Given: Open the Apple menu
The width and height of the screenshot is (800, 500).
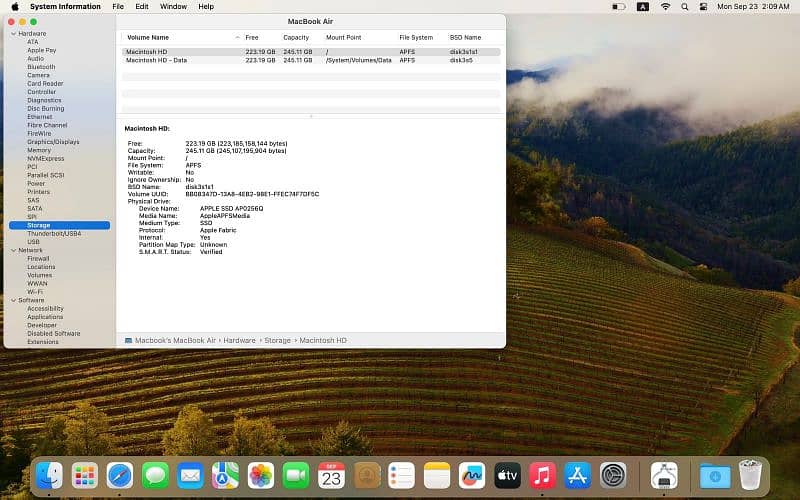Looking at the screenshot, I should 15,6.
